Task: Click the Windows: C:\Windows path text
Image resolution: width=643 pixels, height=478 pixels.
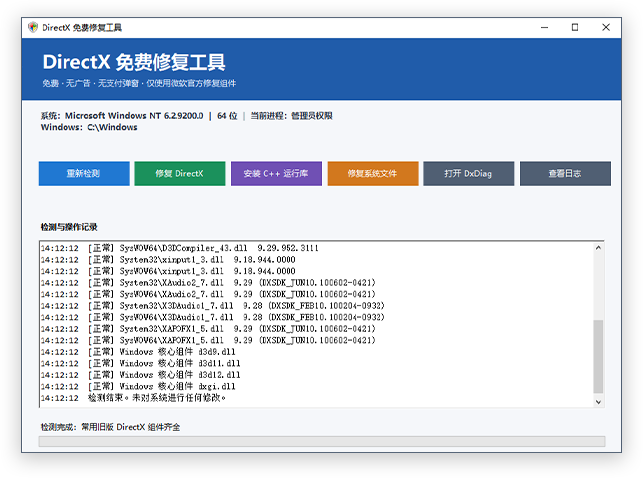Action: tap(89, 127)
